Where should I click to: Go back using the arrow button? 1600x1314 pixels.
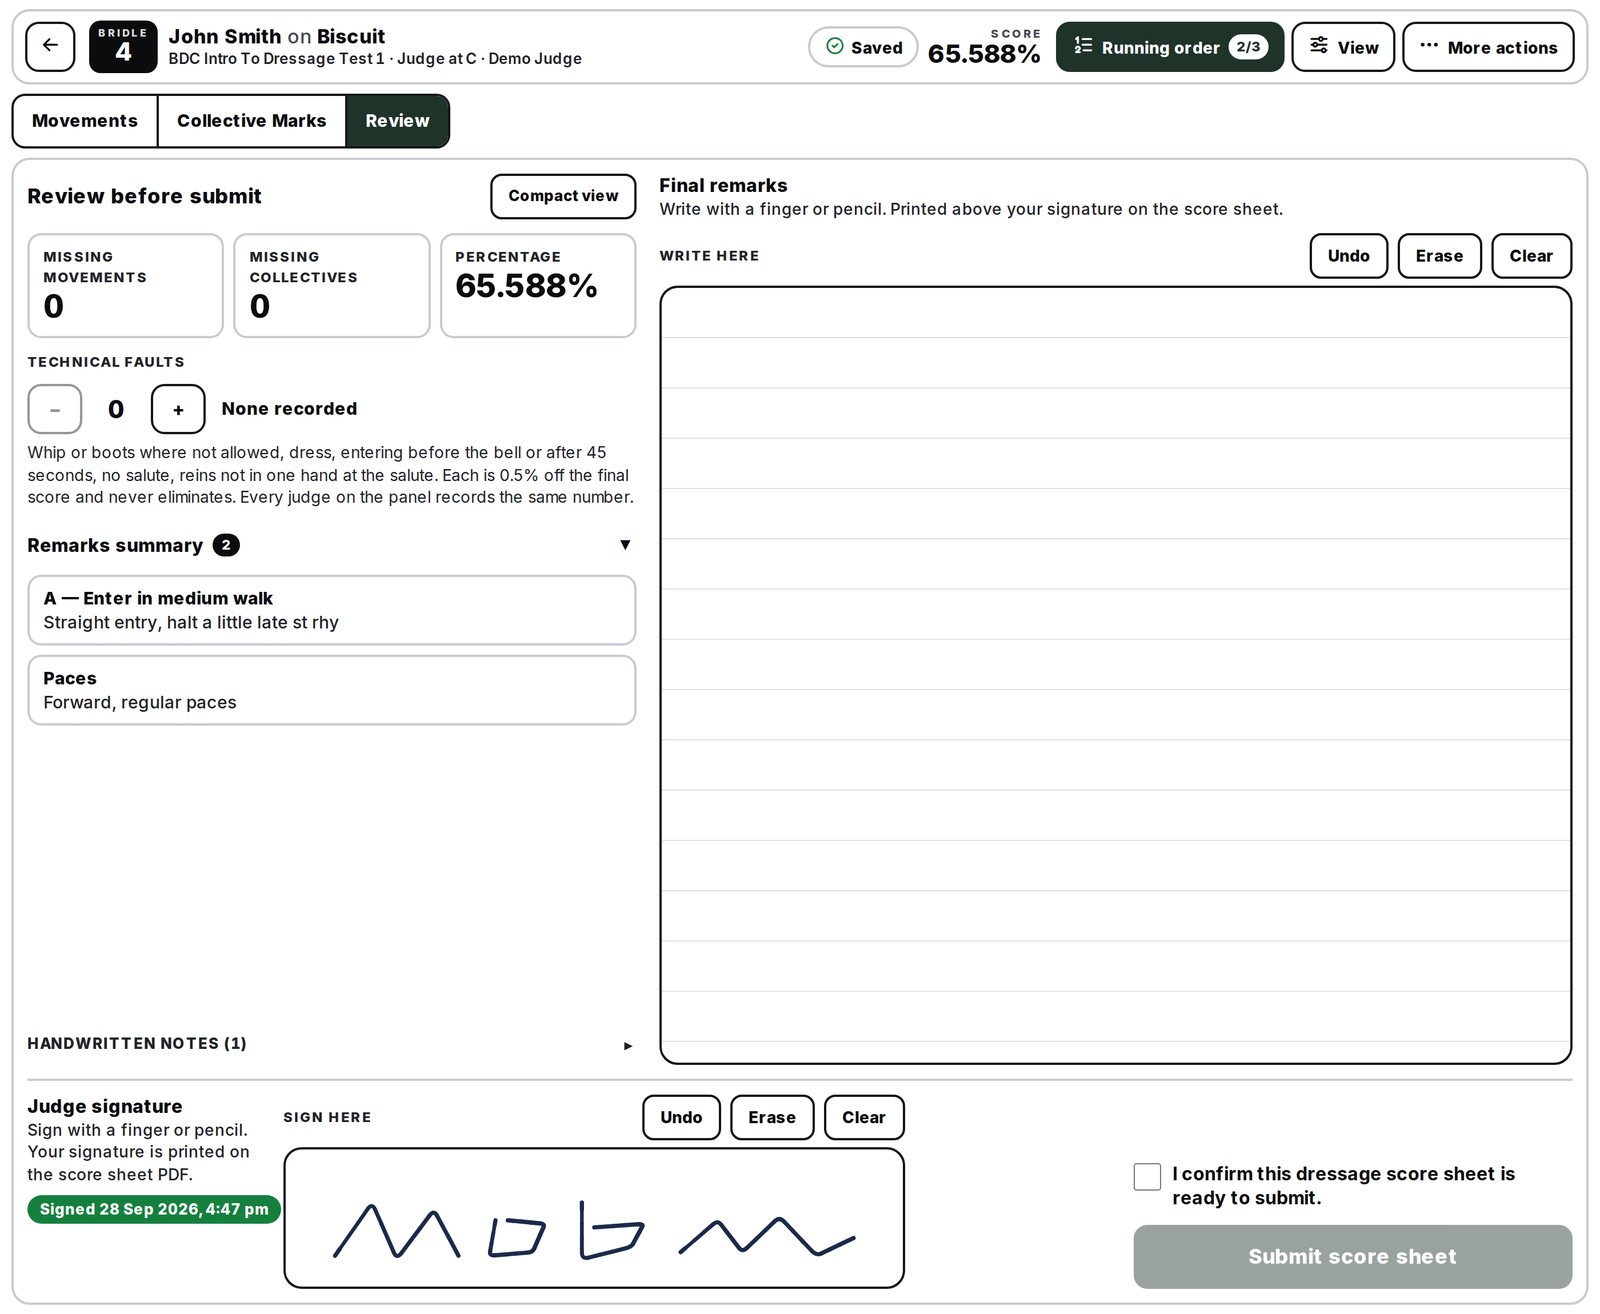point(50,46)
